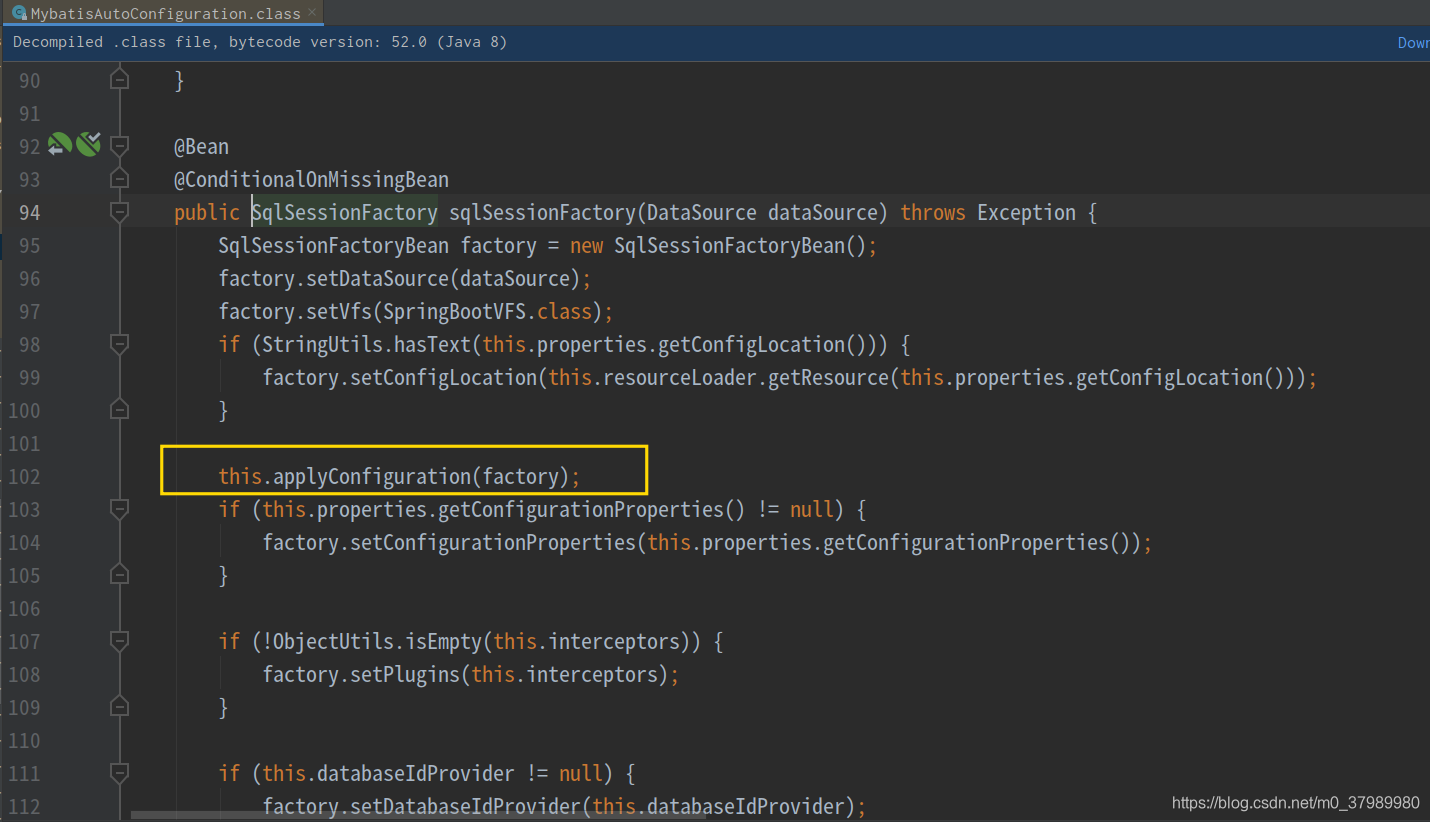The image size is (1430, 822).
Task: Click the class file icon in the editor tab
Action: 16,13
